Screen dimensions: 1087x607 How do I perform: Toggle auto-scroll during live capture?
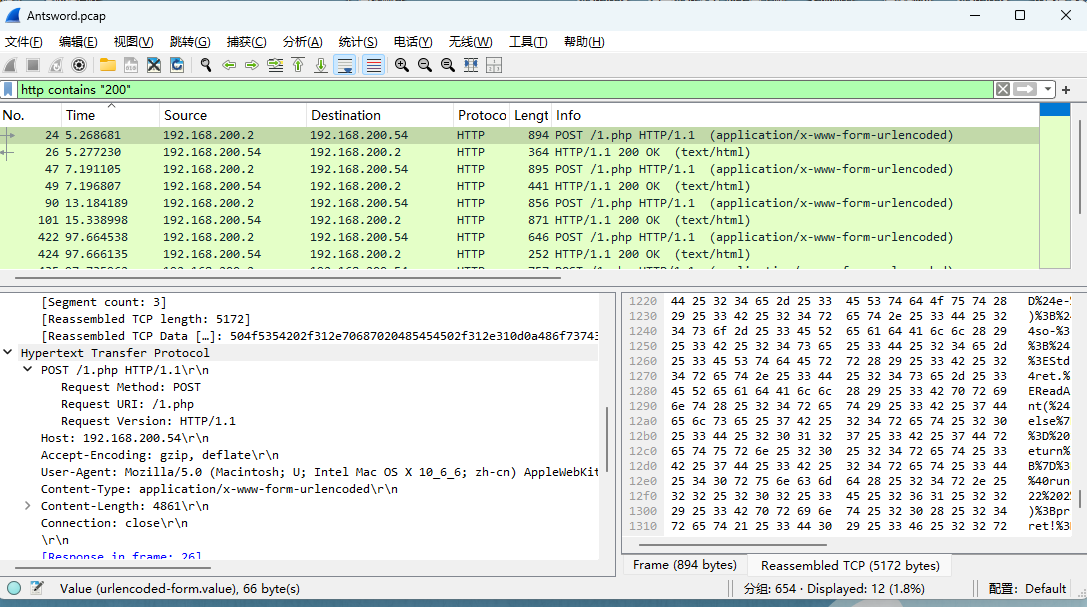345,65
